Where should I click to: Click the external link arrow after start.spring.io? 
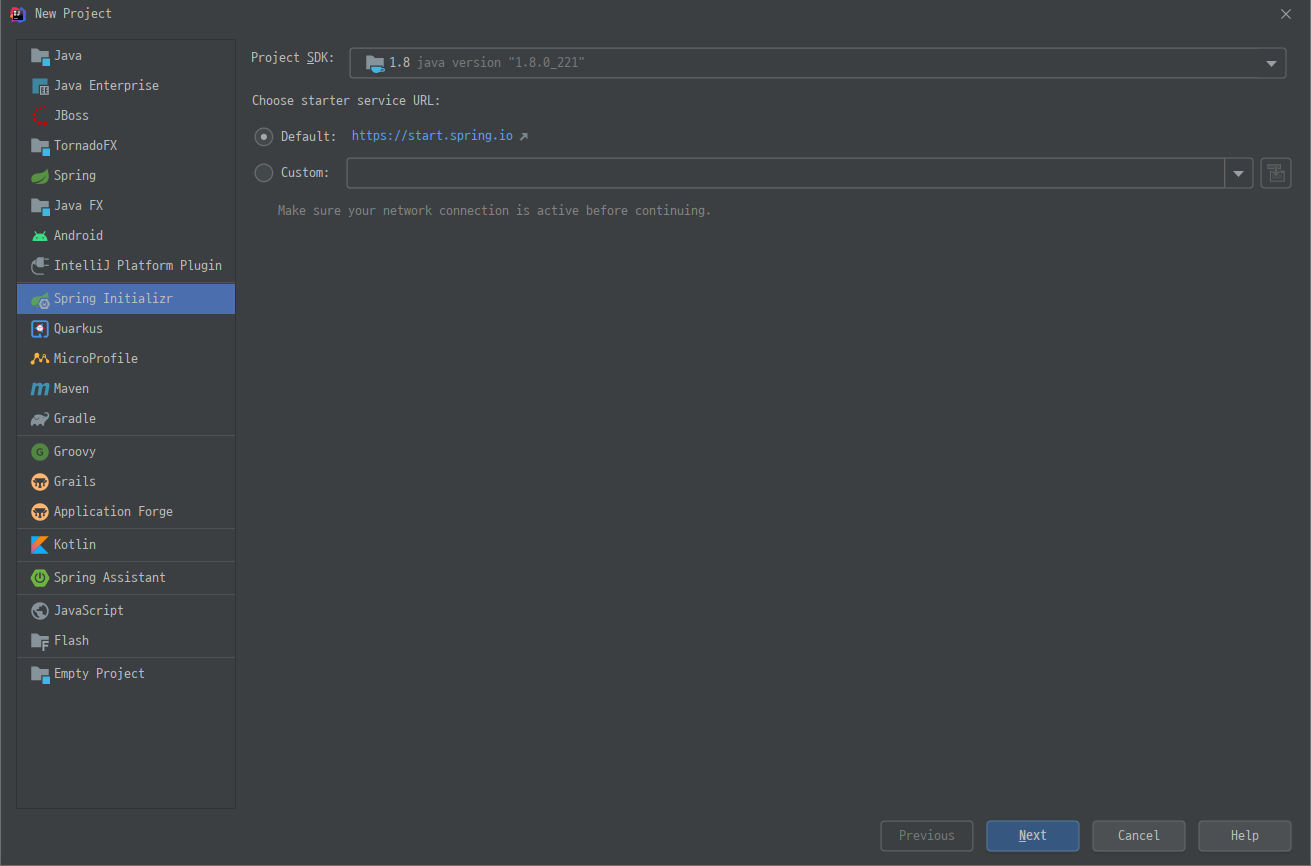(523, 136)
